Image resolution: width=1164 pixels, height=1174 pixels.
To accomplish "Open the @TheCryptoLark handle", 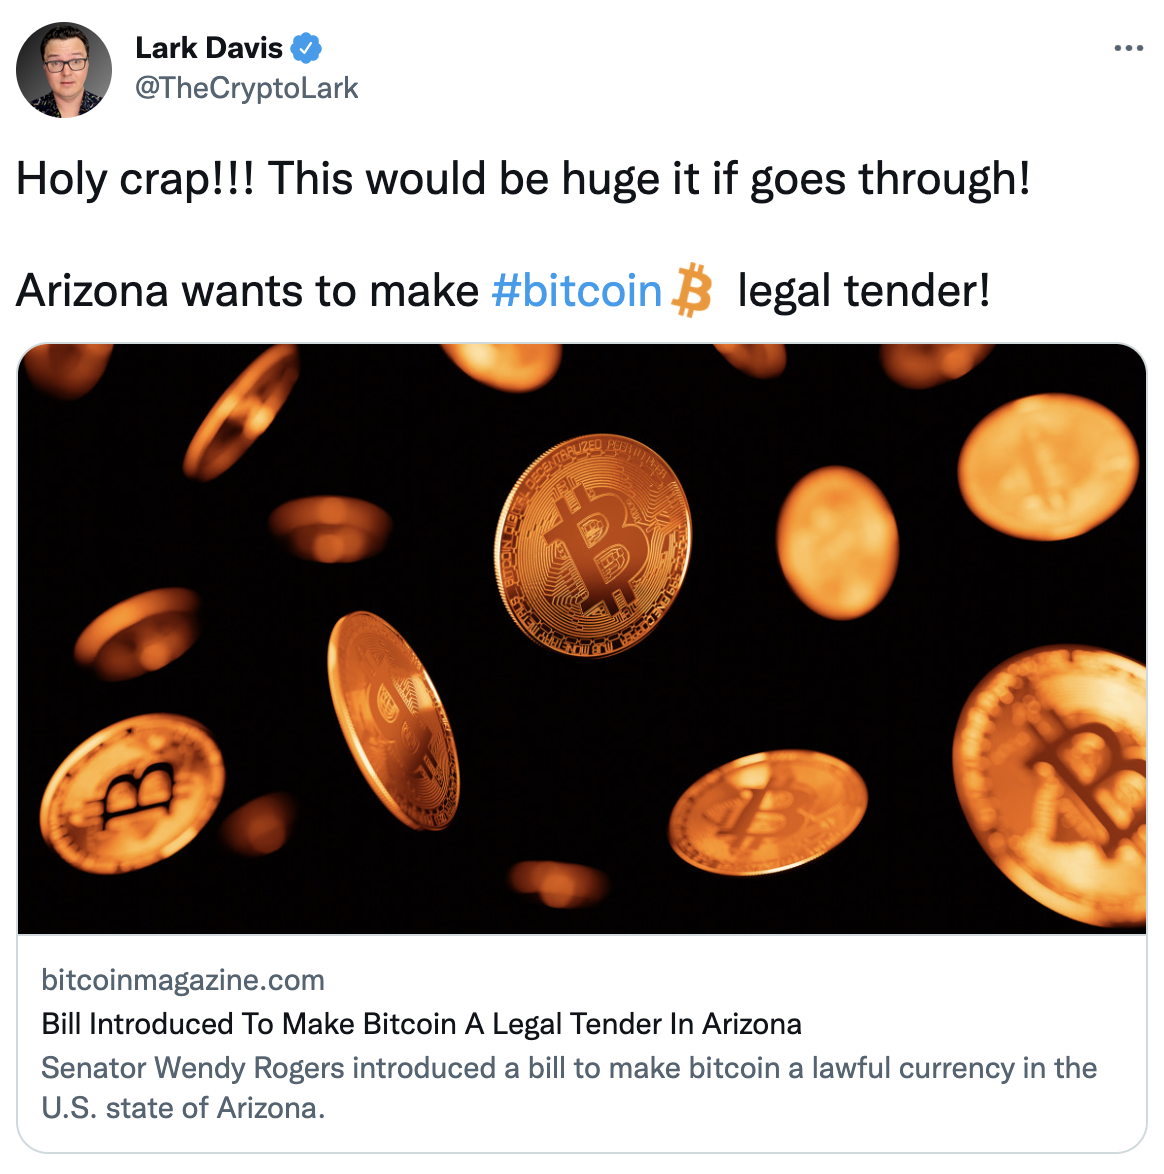I will point(246,88).
